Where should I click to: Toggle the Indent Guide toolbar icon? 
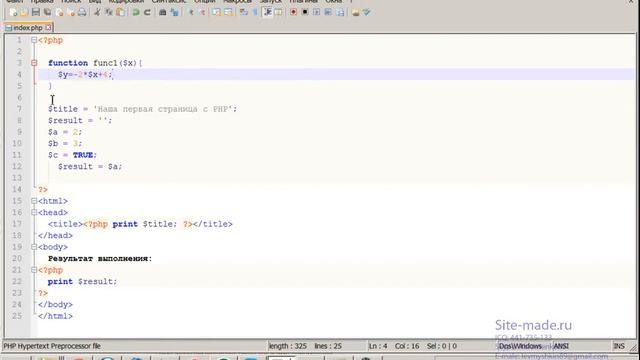(x=268, y=12)
